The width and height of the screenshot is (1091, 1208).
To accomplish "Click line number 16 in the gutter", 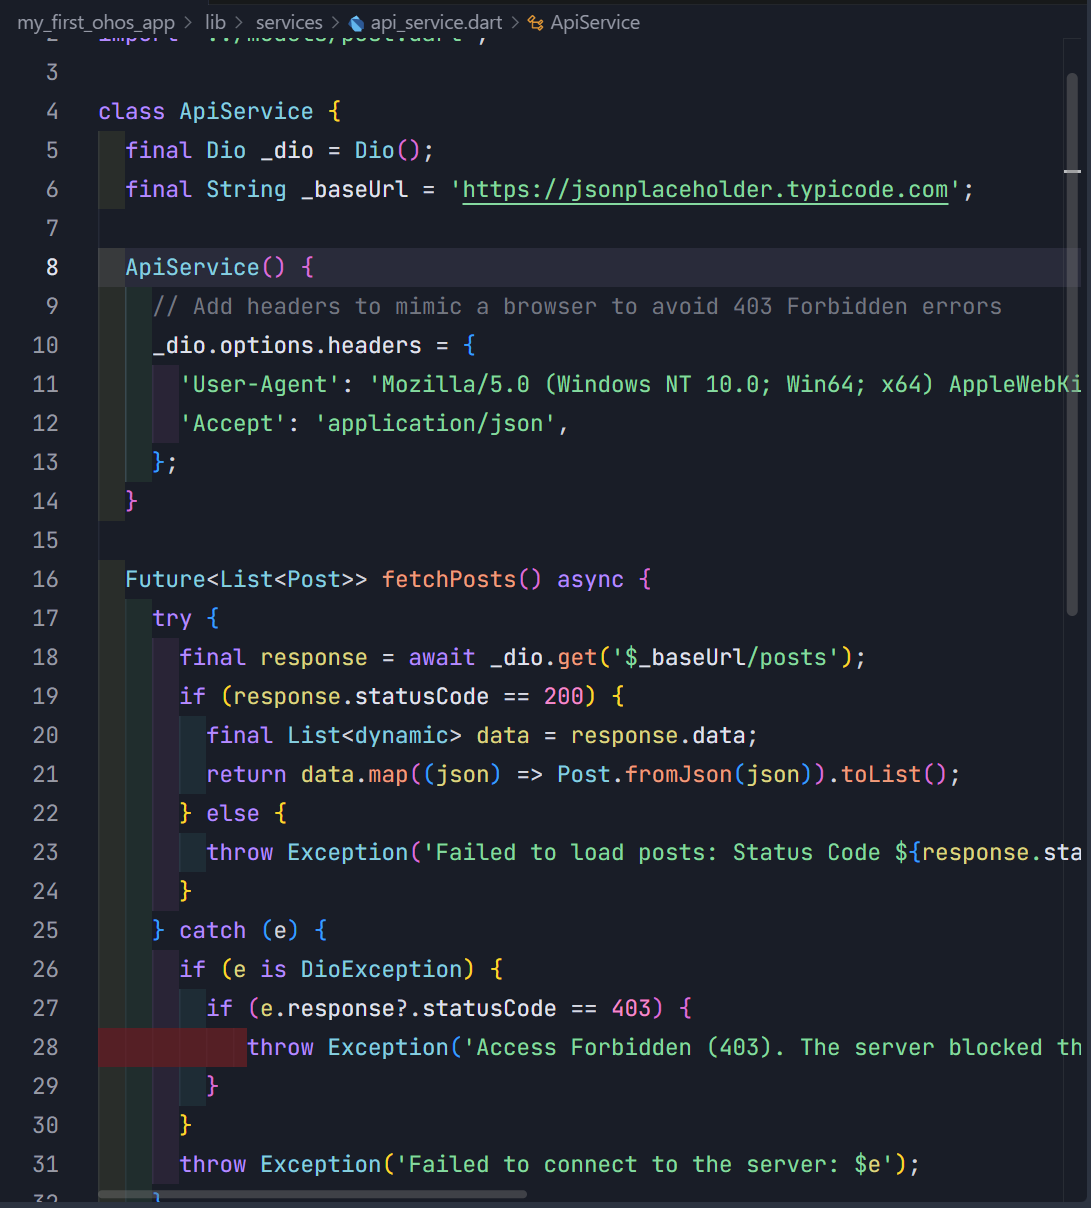I will 46,579.
